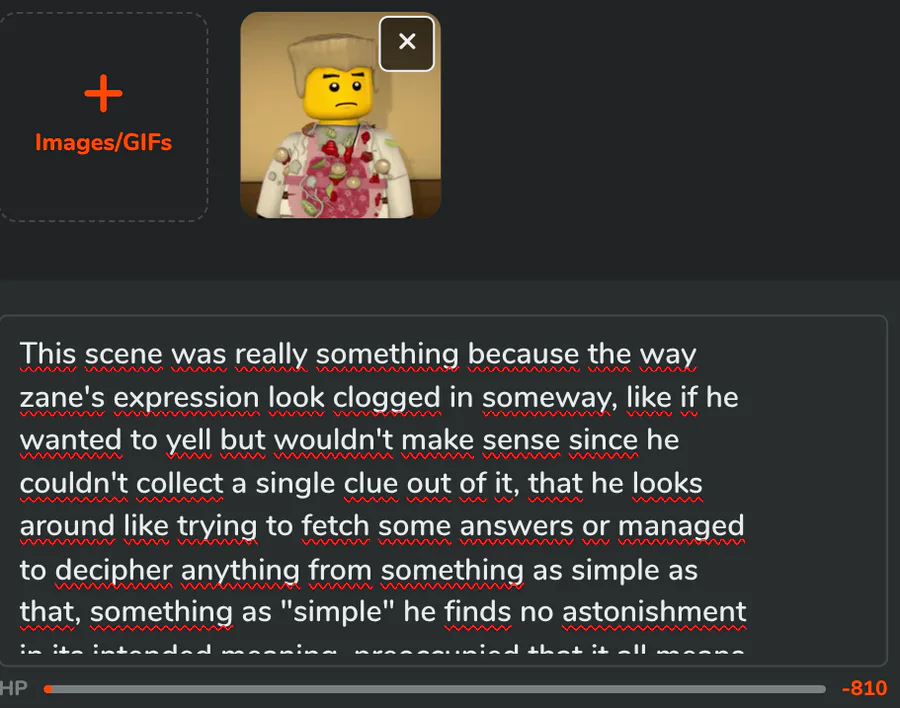Click the orange plus icon
900x708 pixels.
click(103, 95)
